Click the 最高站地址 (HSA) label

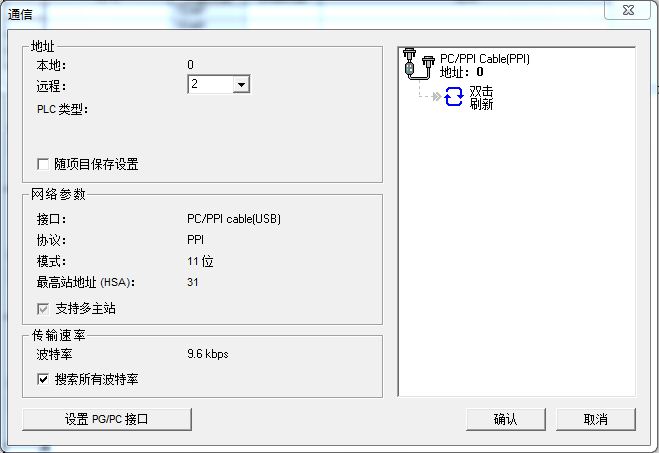(85, 282)
